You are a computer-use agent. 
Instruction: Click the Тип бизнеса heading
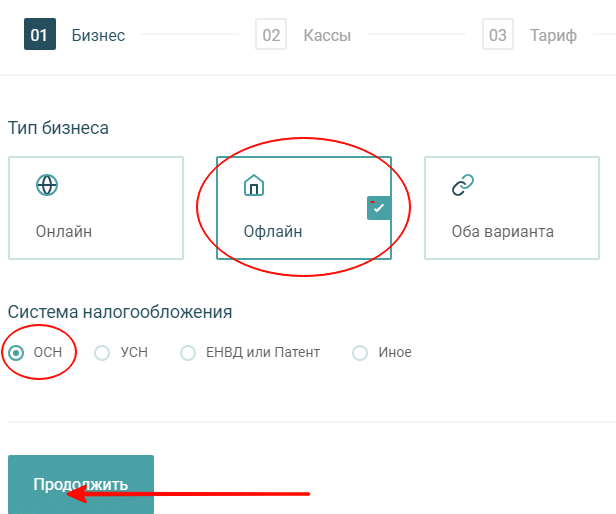58,128
